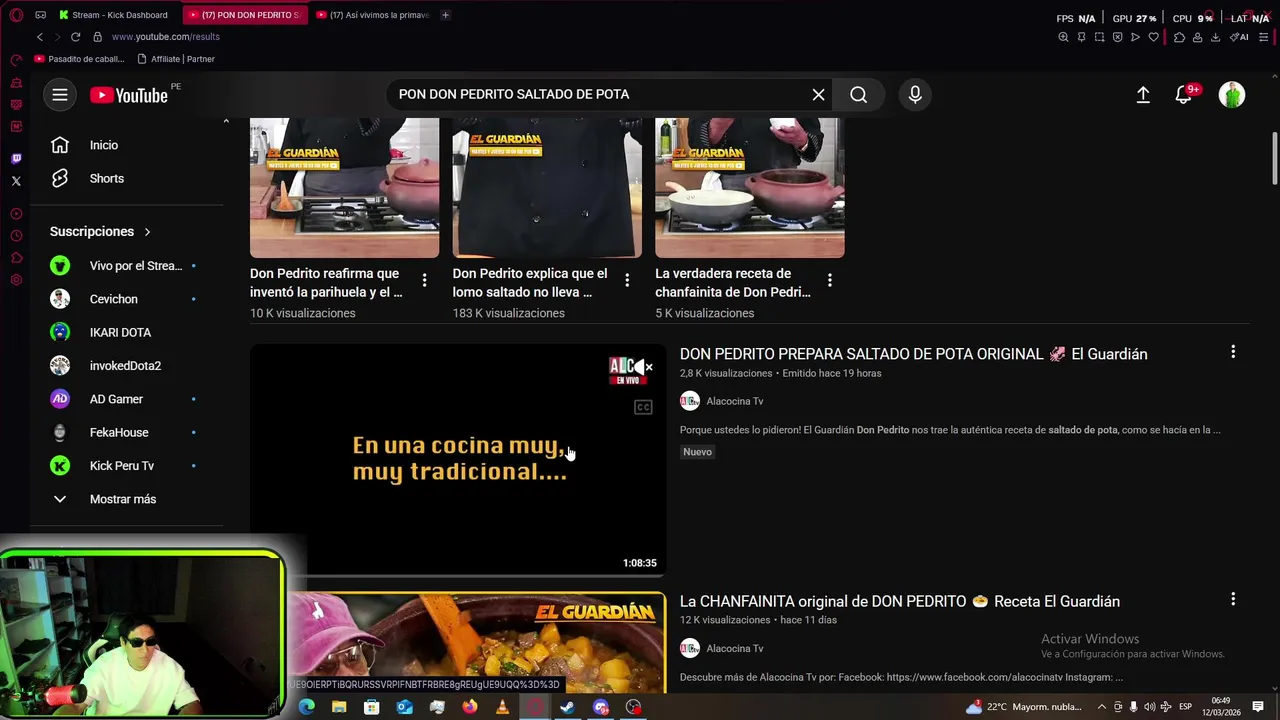1280x720 pixels.
Task: Open options for La CHANFAINITA original video
Action: pyautogui.click(x=1233, y=599)
